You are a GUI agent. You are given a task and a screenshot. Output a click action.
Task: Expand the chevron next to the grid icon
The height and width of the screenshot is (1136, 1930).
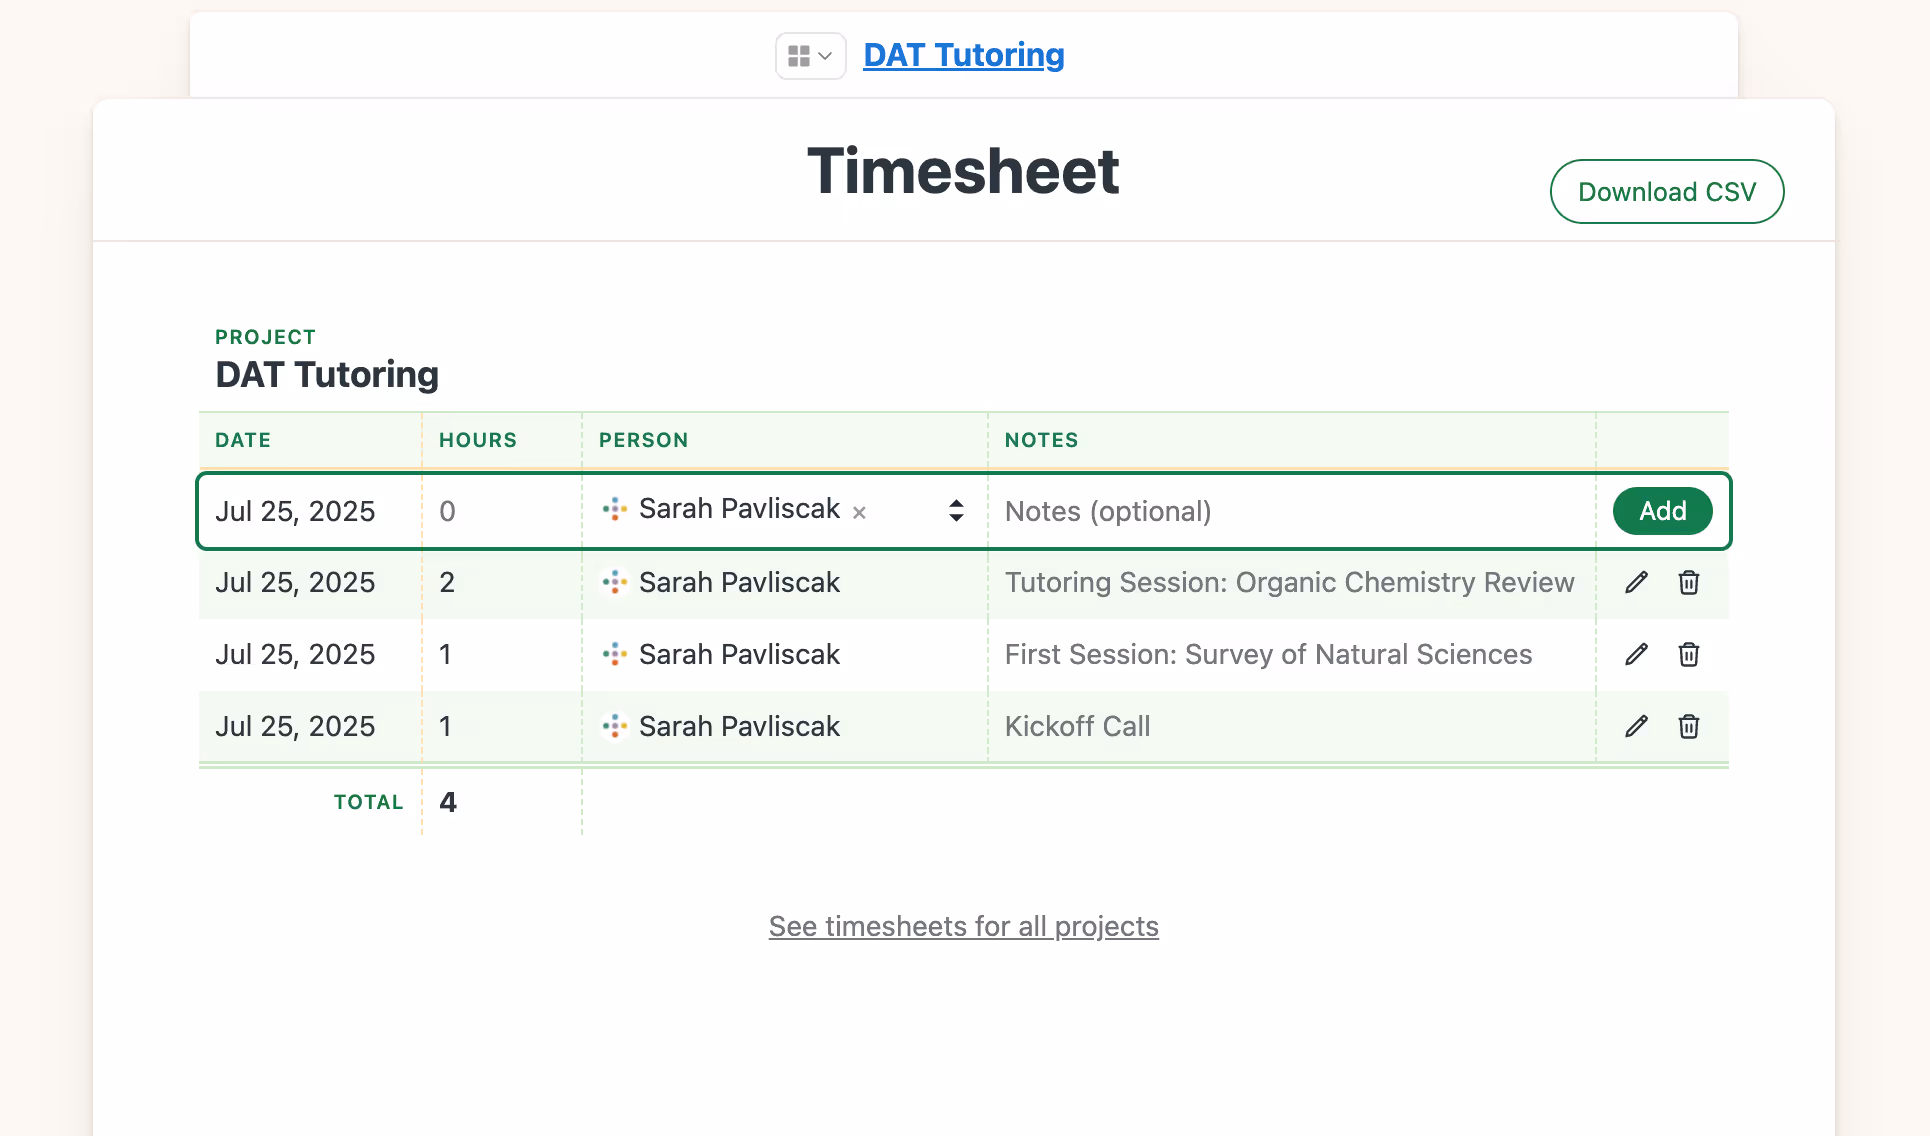tap(825, 56)
